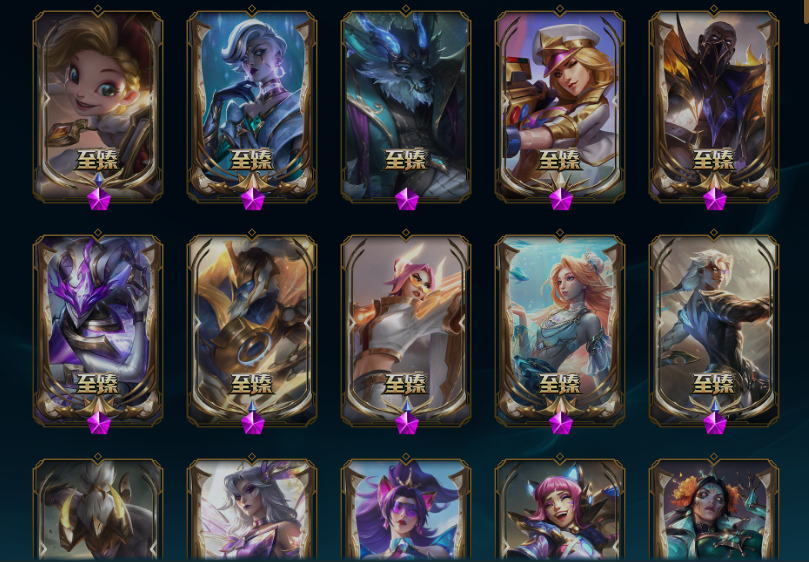
Task: Click the purple gem below the blonde child card
Action: (99, 199)
